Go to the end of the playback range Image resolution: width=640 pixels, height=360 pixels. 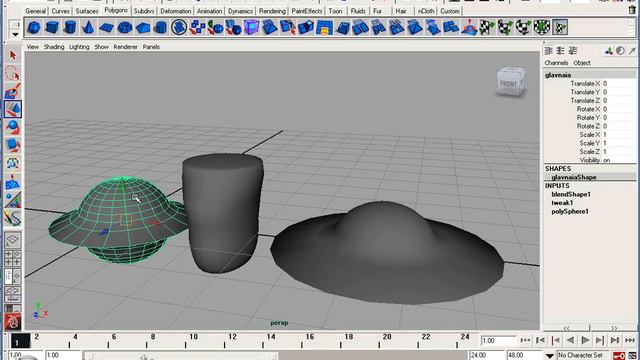(x=630, y=340)
